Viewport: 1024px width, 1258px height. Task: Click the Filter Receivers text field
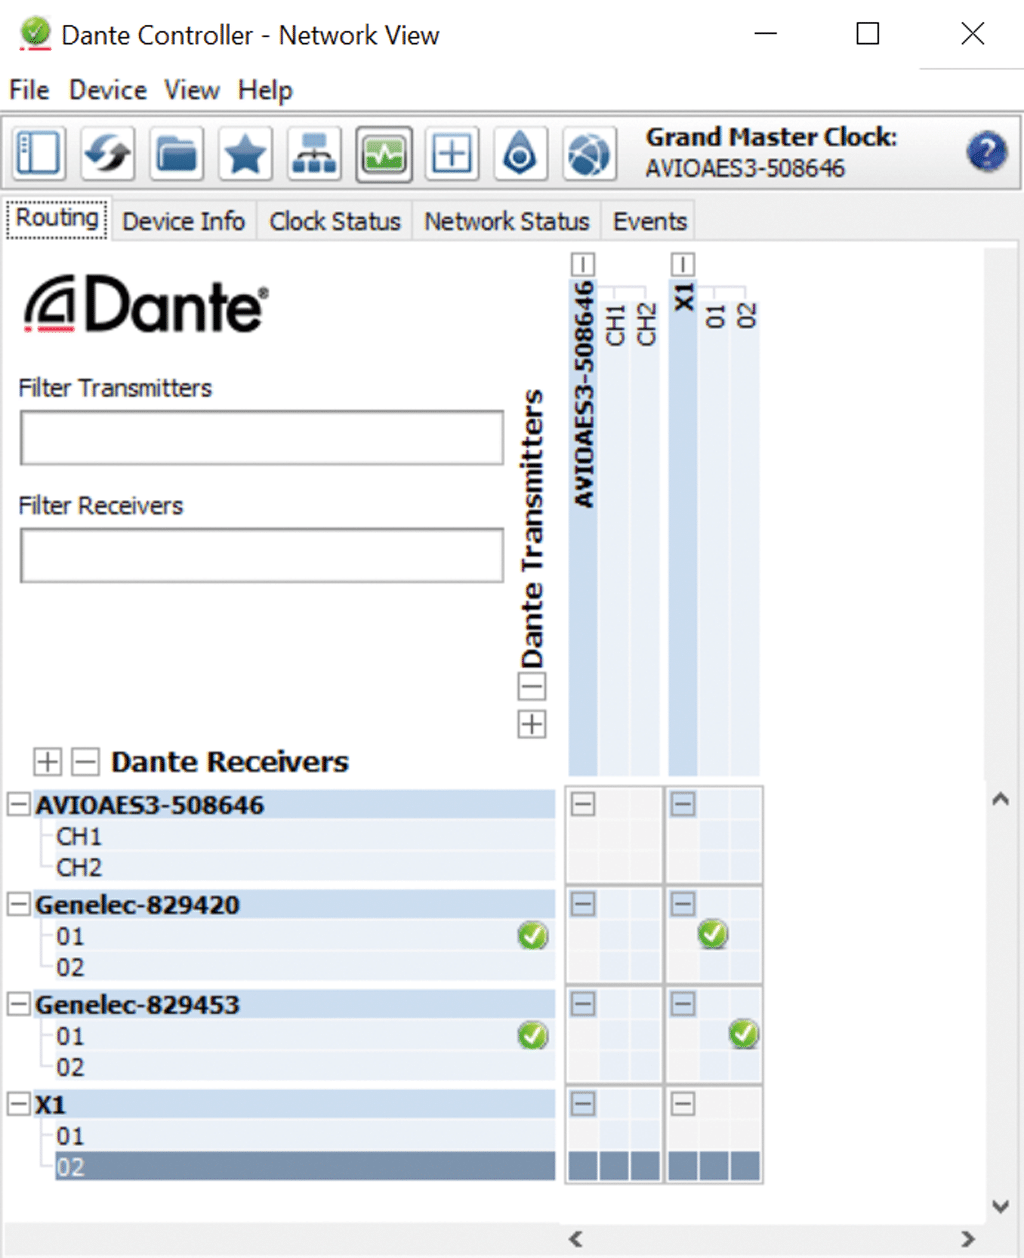coord(262,555)
